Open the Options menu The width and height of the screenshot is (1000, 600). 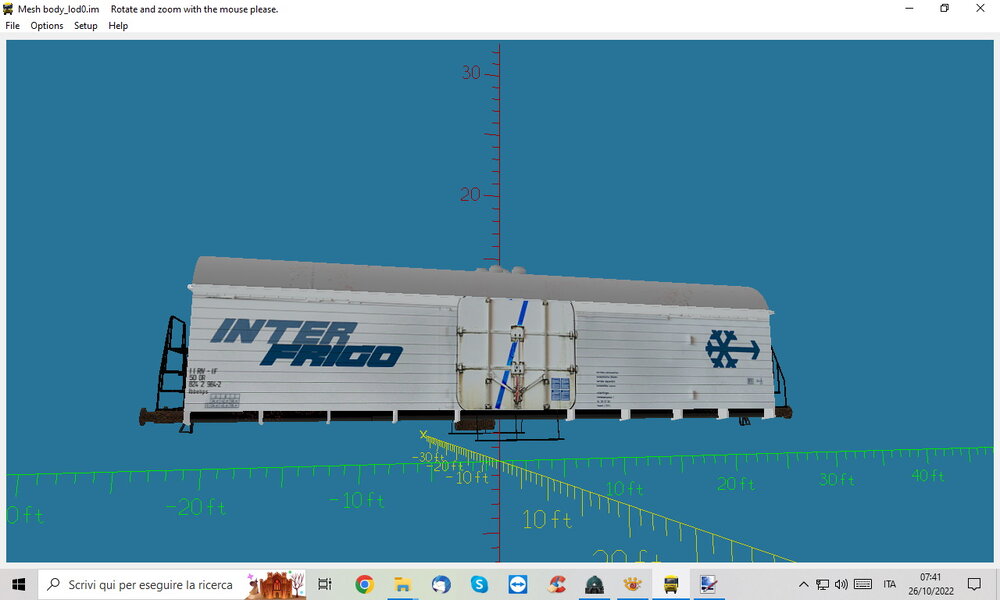(x=47, y=26)
